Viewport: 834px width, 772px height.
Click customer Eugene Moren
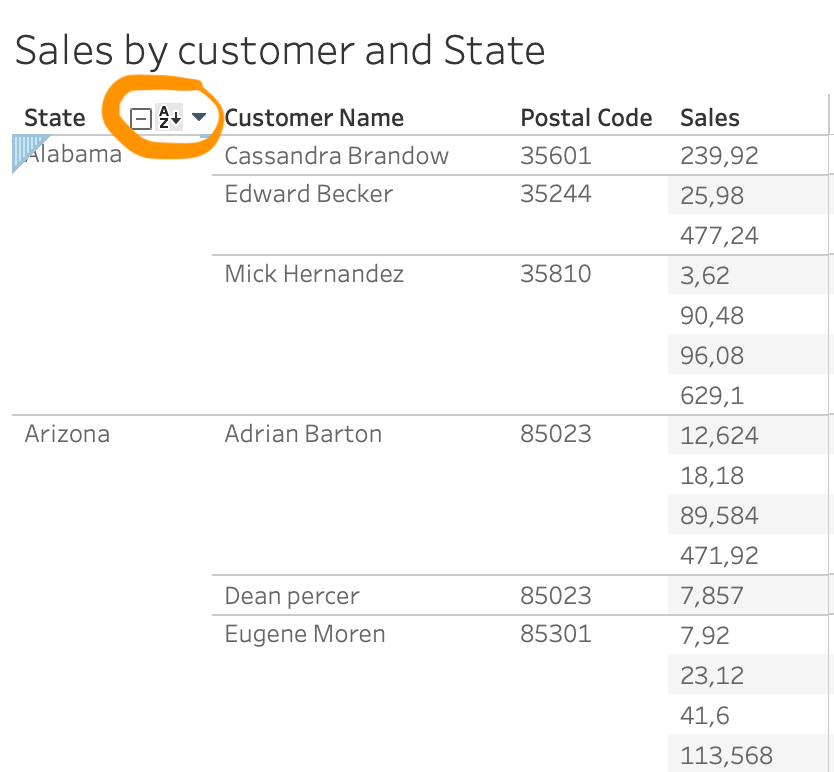(304, 634)
